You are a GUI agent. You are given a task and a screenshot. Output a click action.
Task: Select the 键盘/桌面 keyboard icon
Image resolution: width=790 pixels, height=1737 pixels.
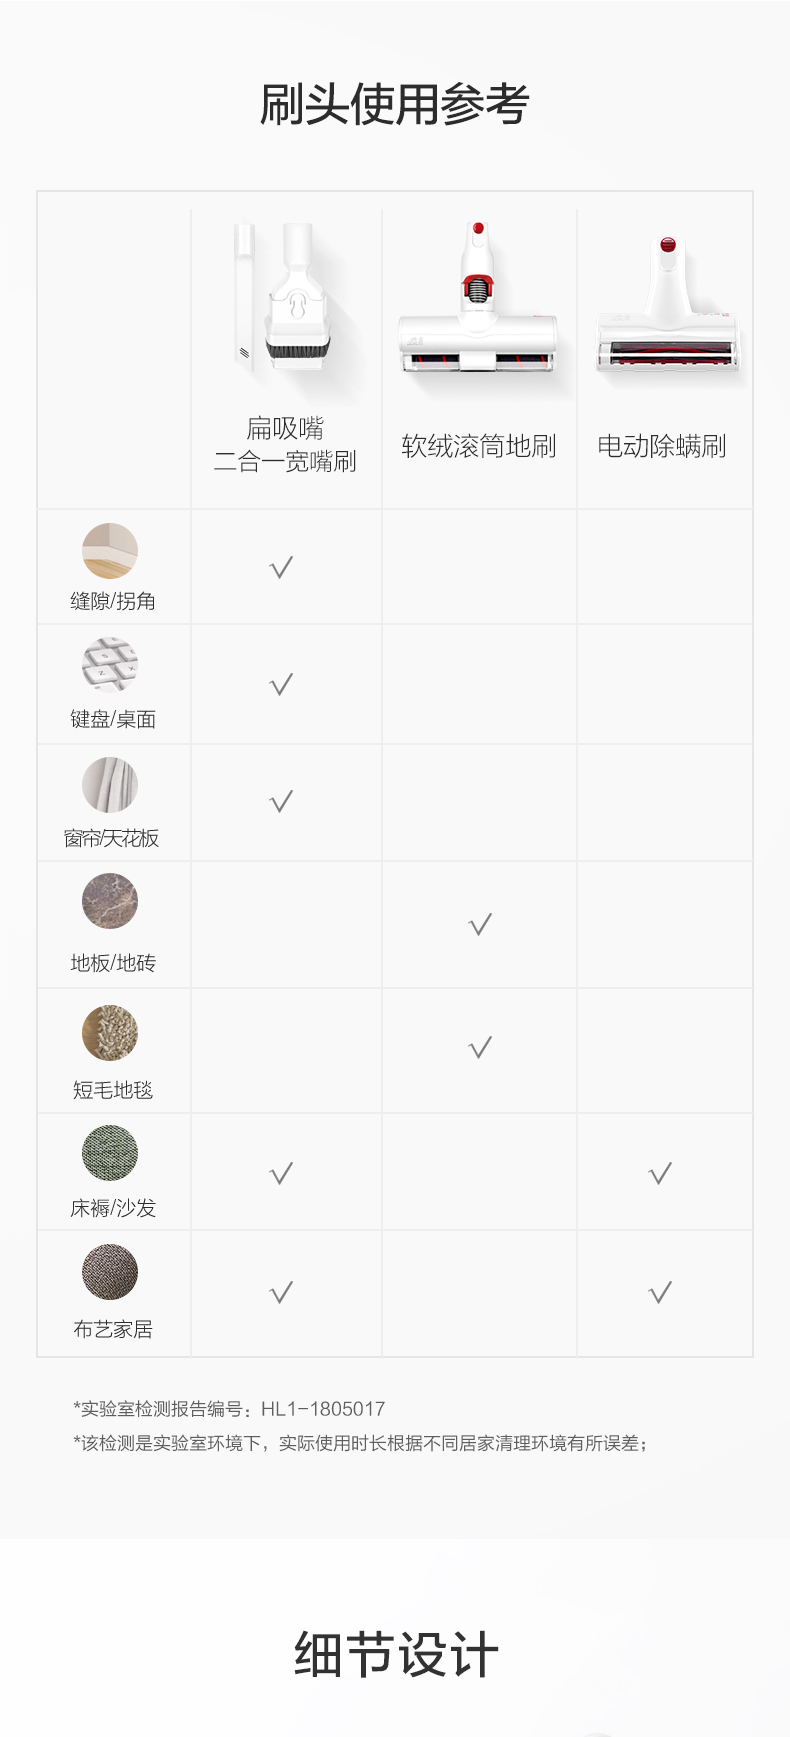tap(110, 665)
